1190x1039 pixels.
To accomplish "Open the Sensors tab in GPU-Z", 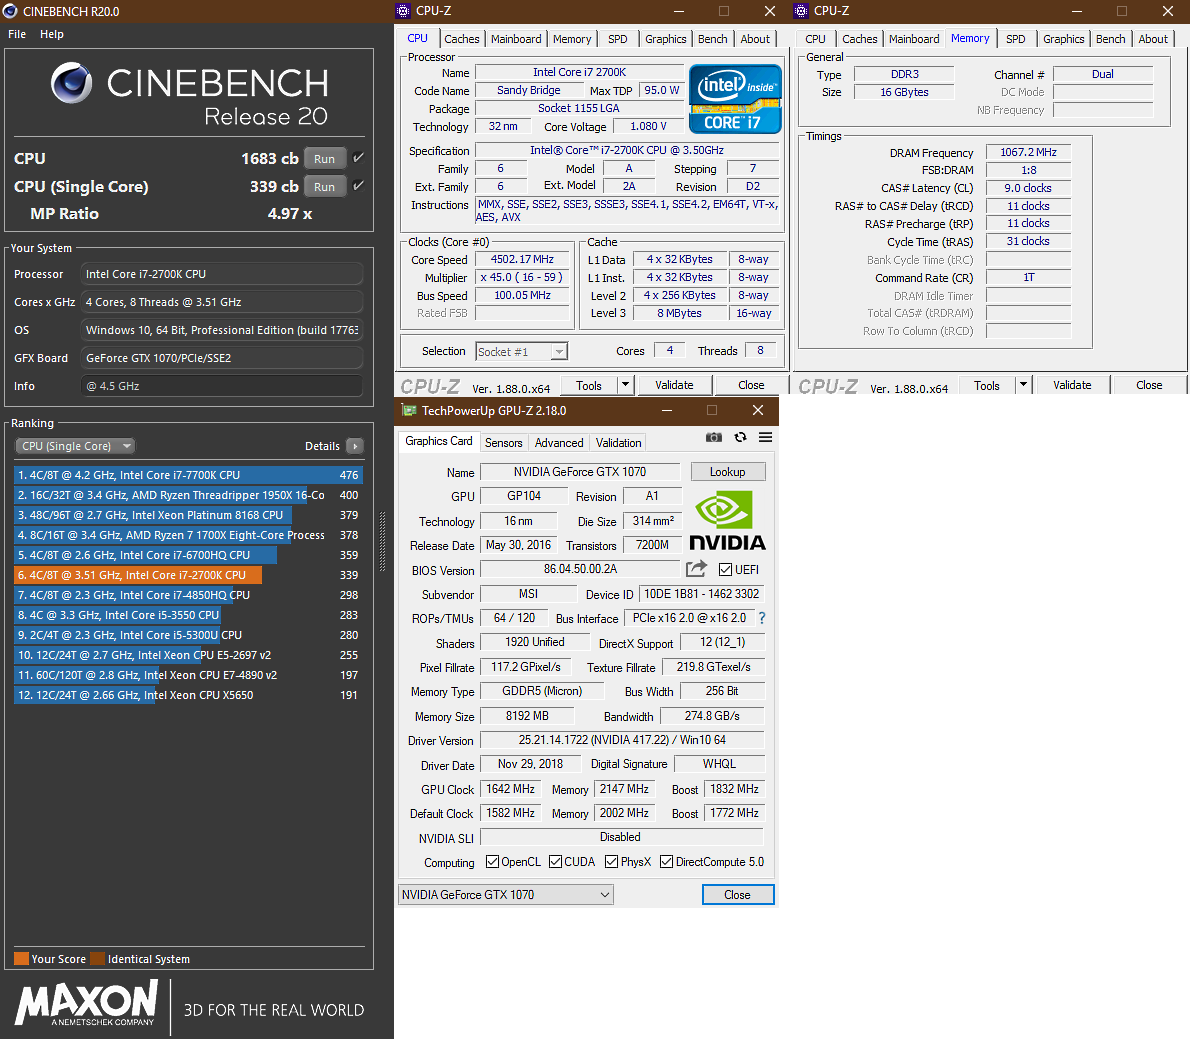I will click(x=503, y=442).
